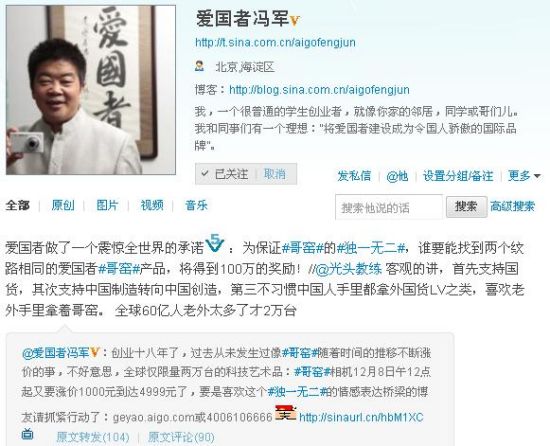Click the video TV icon below the quoted post
This screenshot has height=446, width=550.
(x=27, y=434)
